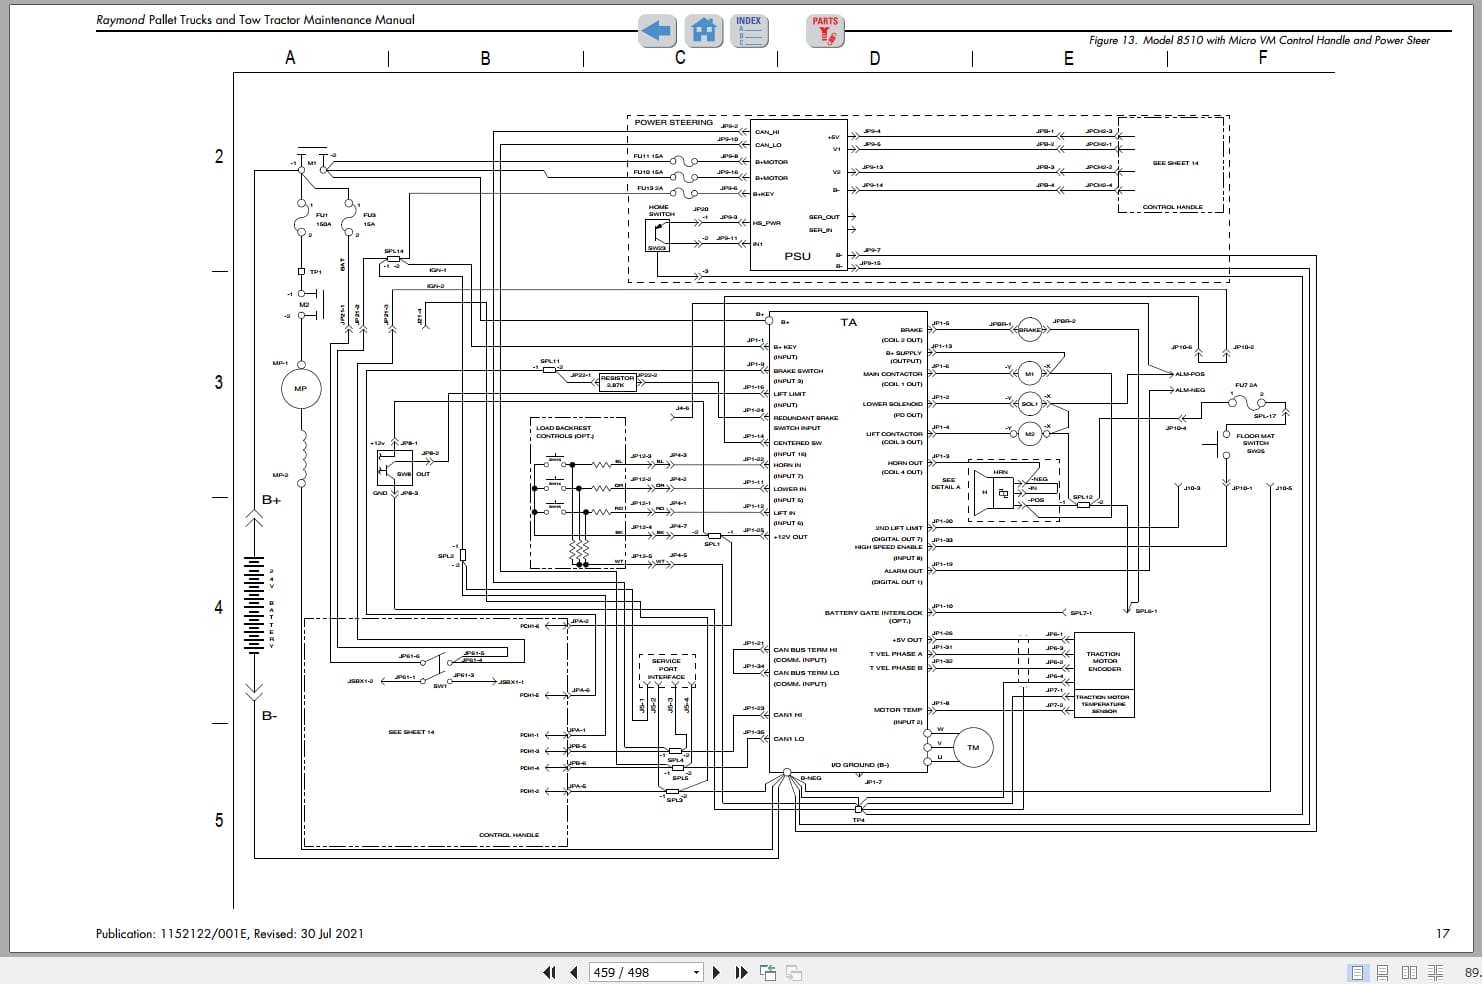Viewport: 1482px width, 984px height.
Task: Advance to the next page arrow
Action: coord(716,972)
